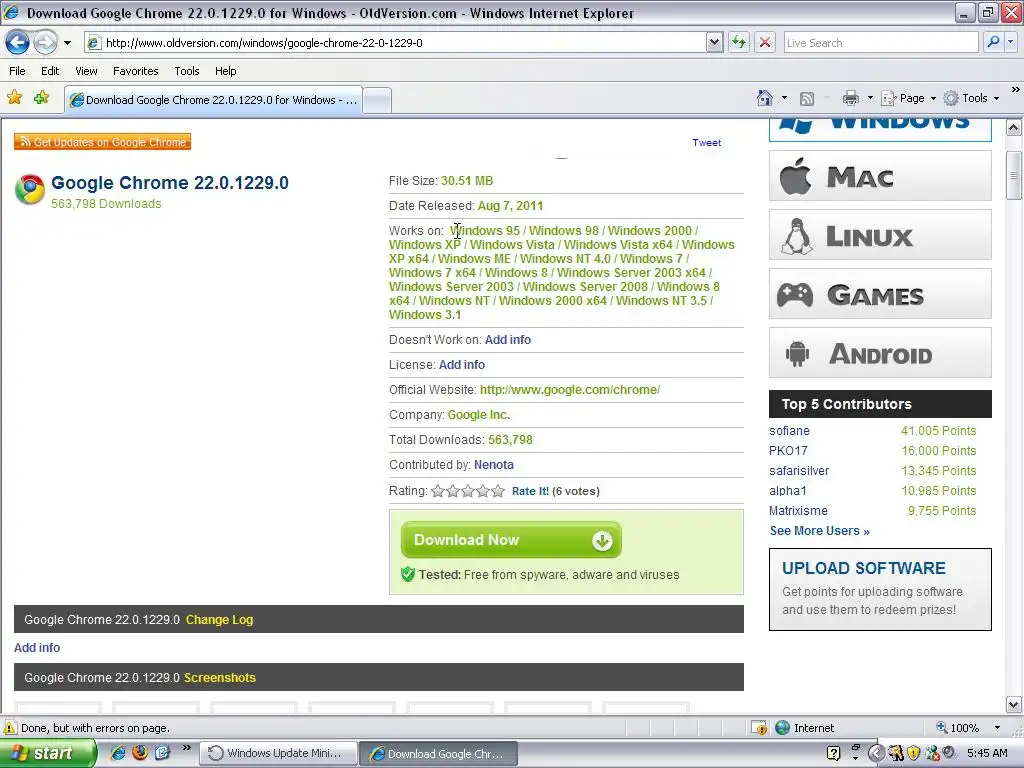This screenshot has height=768, width=1024.
Task: Open Favorites Center star icon
Action: pyautogui.click(x=14, y=98)
